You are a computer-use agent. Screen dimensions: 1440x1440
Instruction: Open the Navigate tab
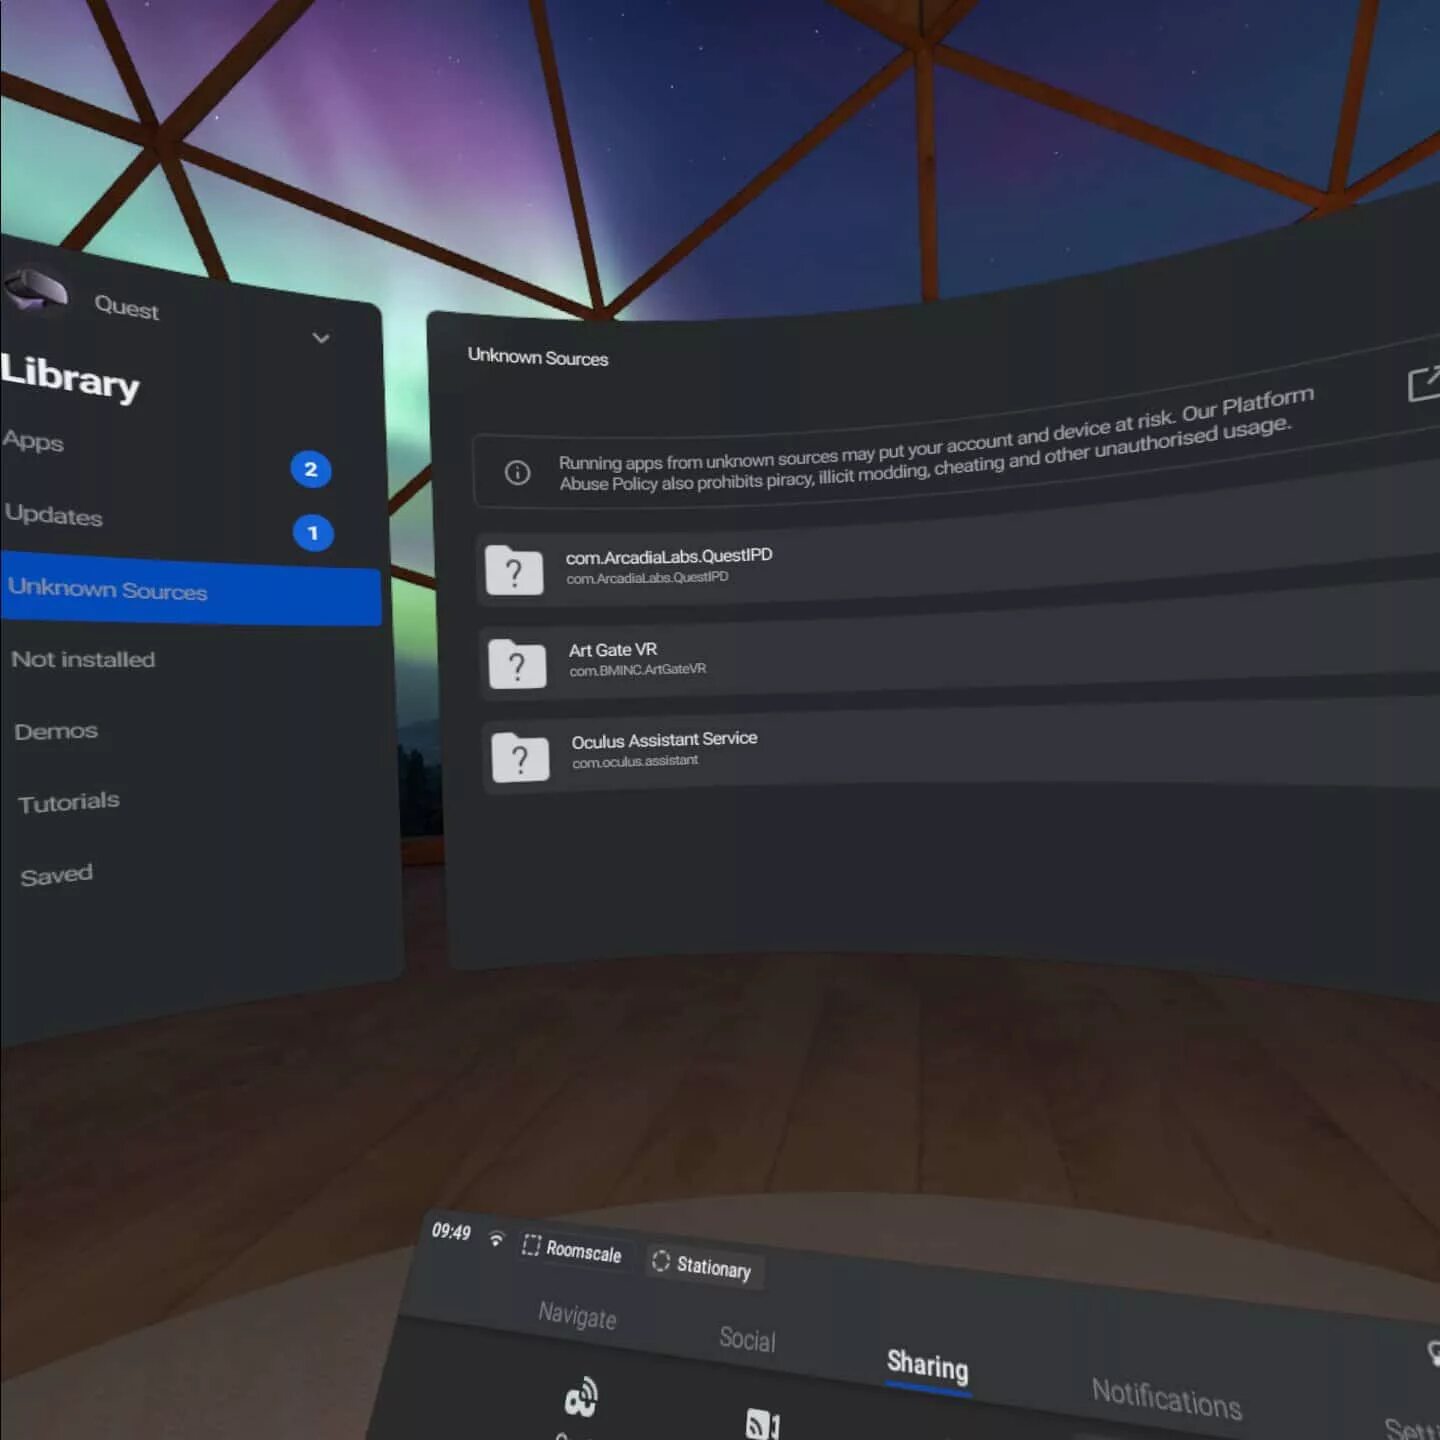(x=577, y=1314)
